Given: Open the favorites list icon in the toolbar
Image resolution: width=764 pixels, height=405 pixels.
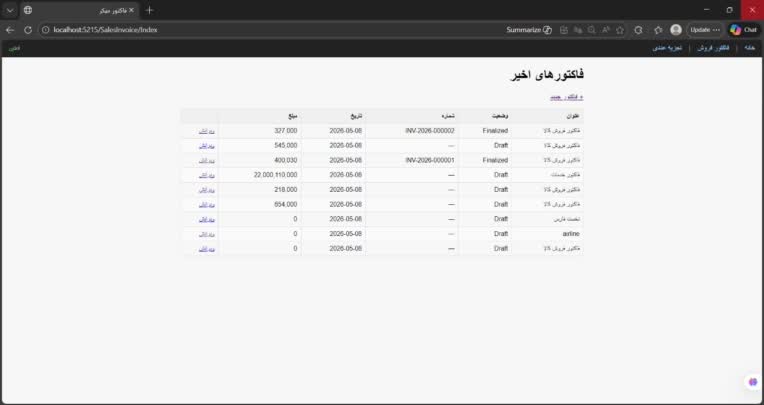Looking at the screenshot, I should [658, 30].
